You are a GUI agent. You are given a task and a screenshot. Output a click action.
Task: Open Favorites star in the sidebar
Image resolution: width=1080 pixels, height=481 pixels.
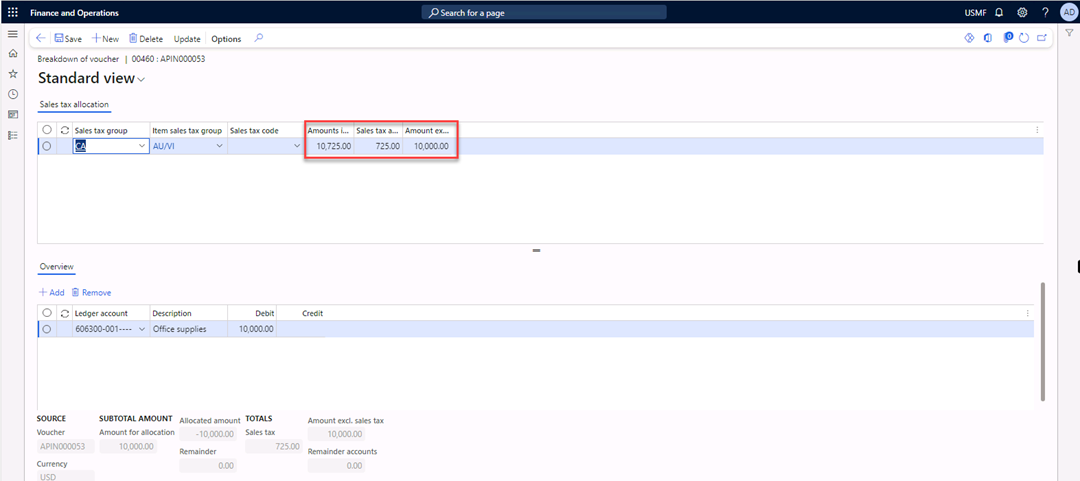coord(12,74)
